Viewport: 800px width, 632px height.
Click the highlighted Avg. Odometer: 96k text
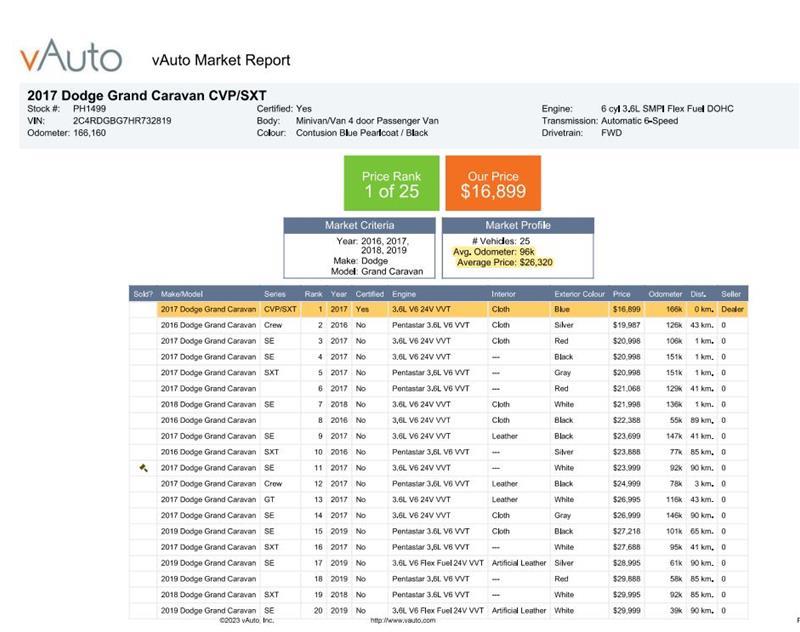[494, 251]
